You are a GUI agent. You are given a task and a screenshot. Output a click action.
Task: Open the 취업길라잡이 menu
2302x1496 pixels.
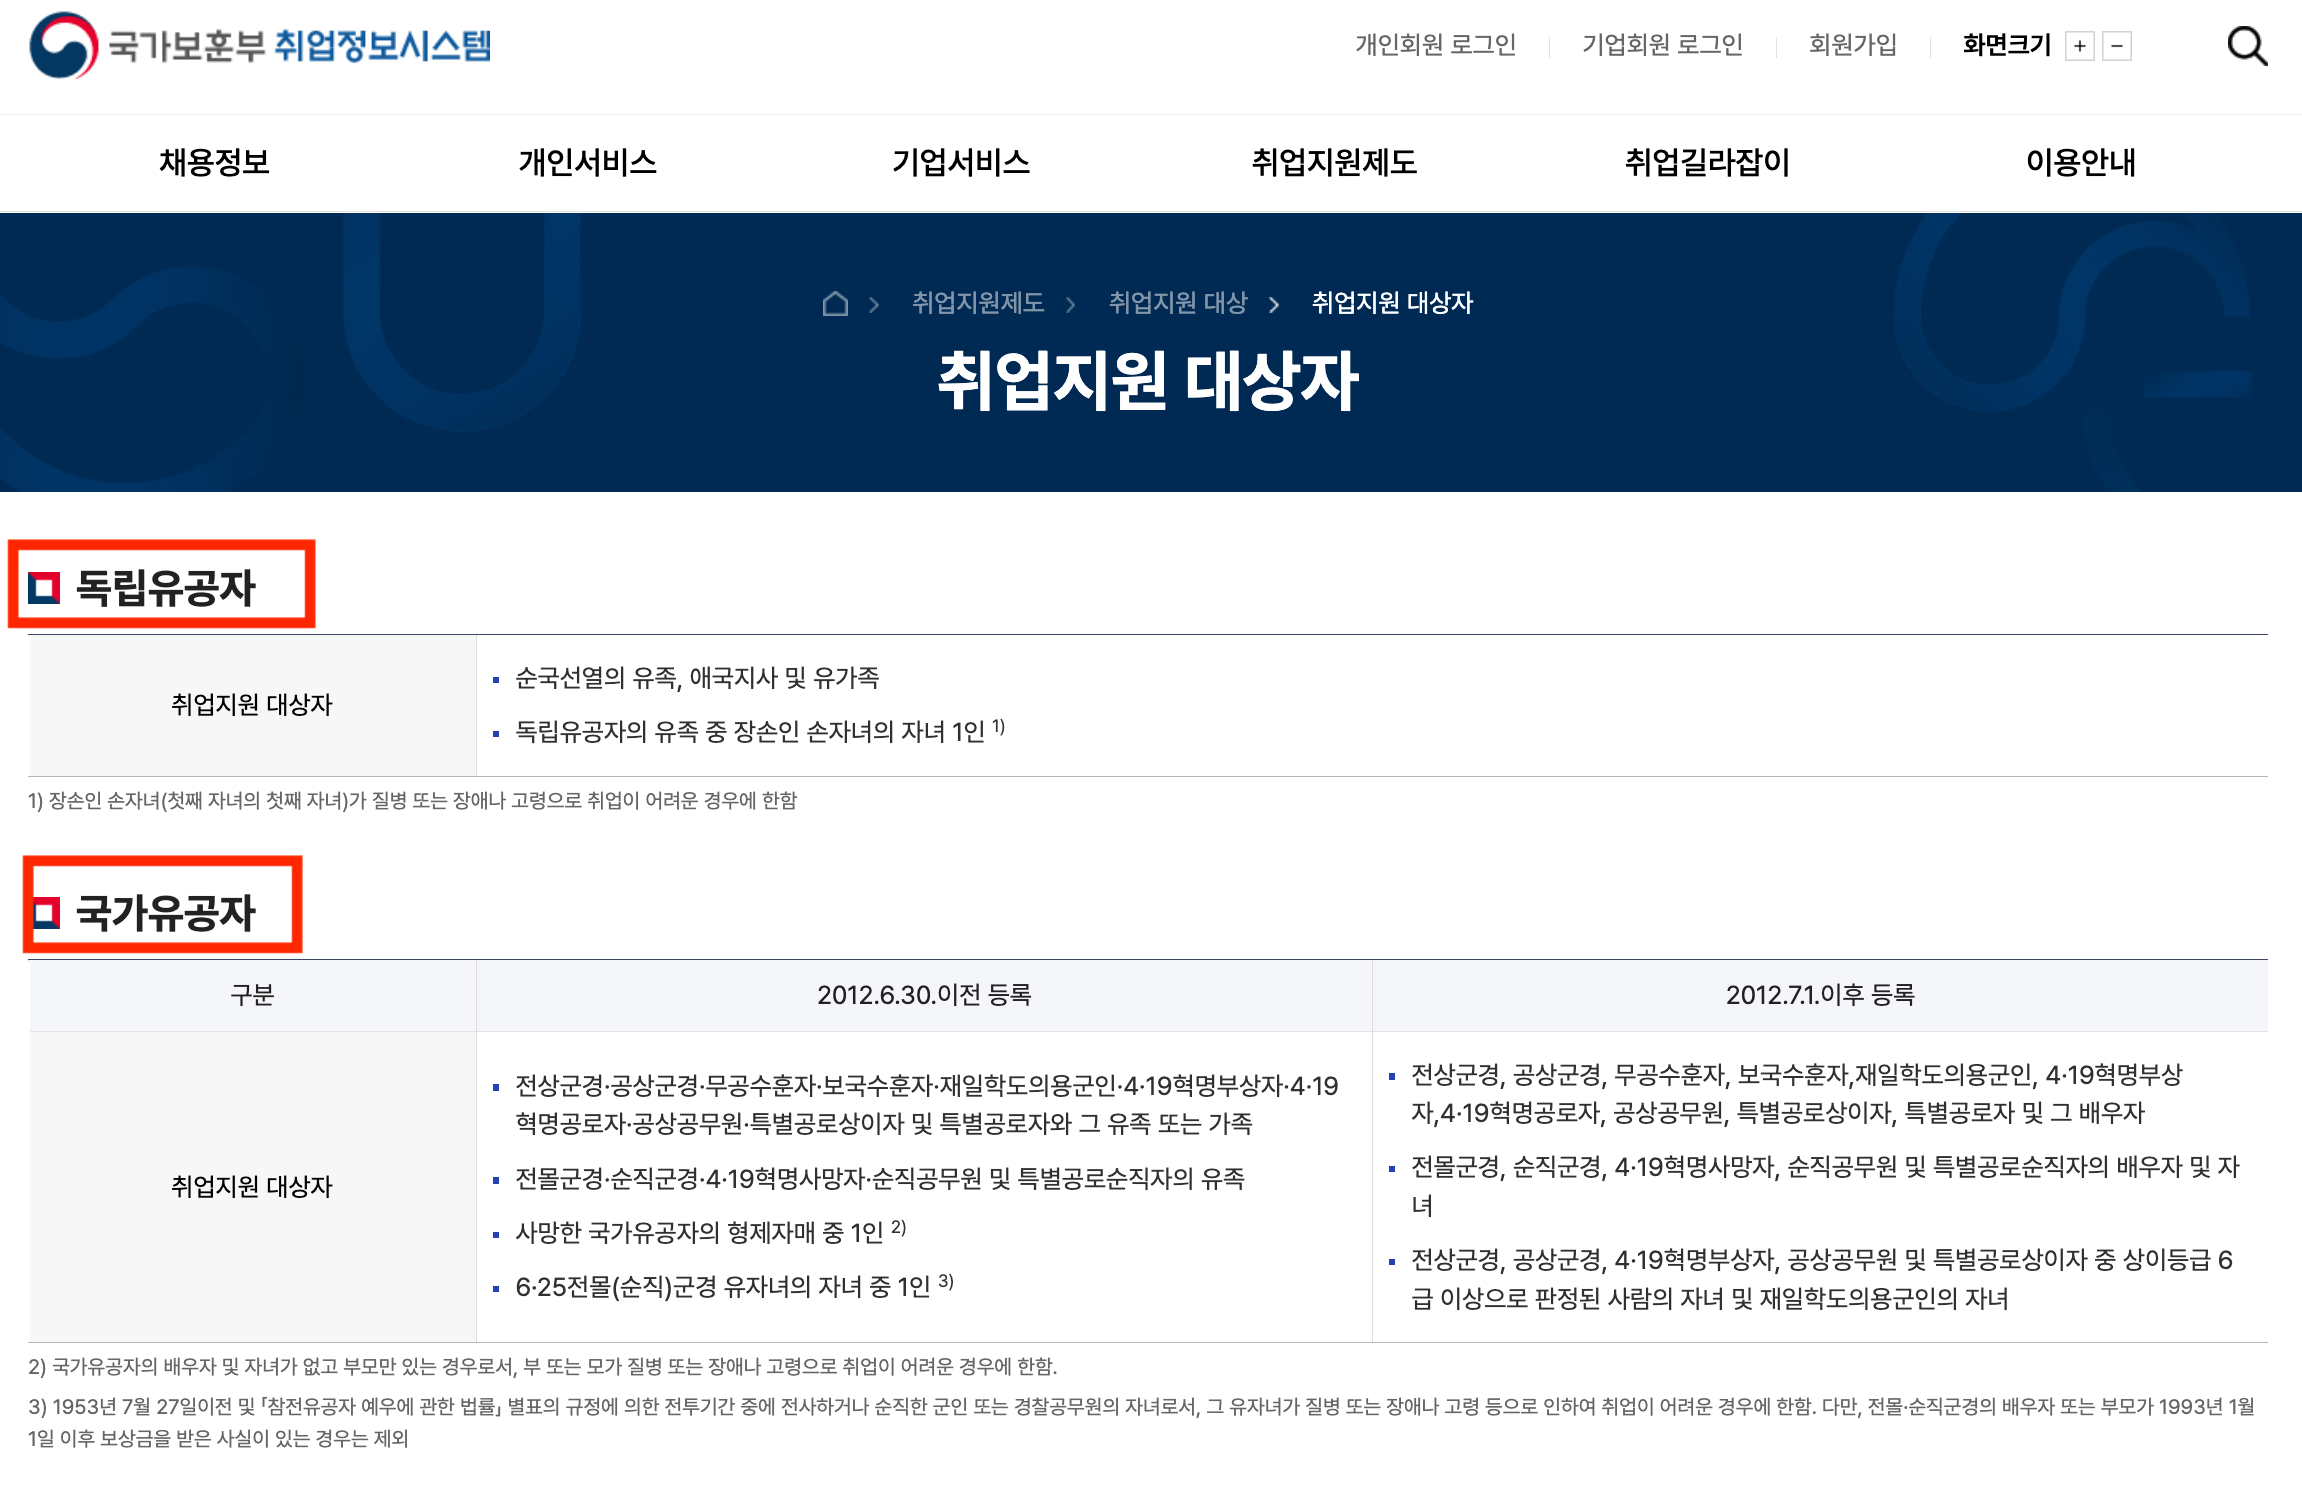[x=1707, y=162]
